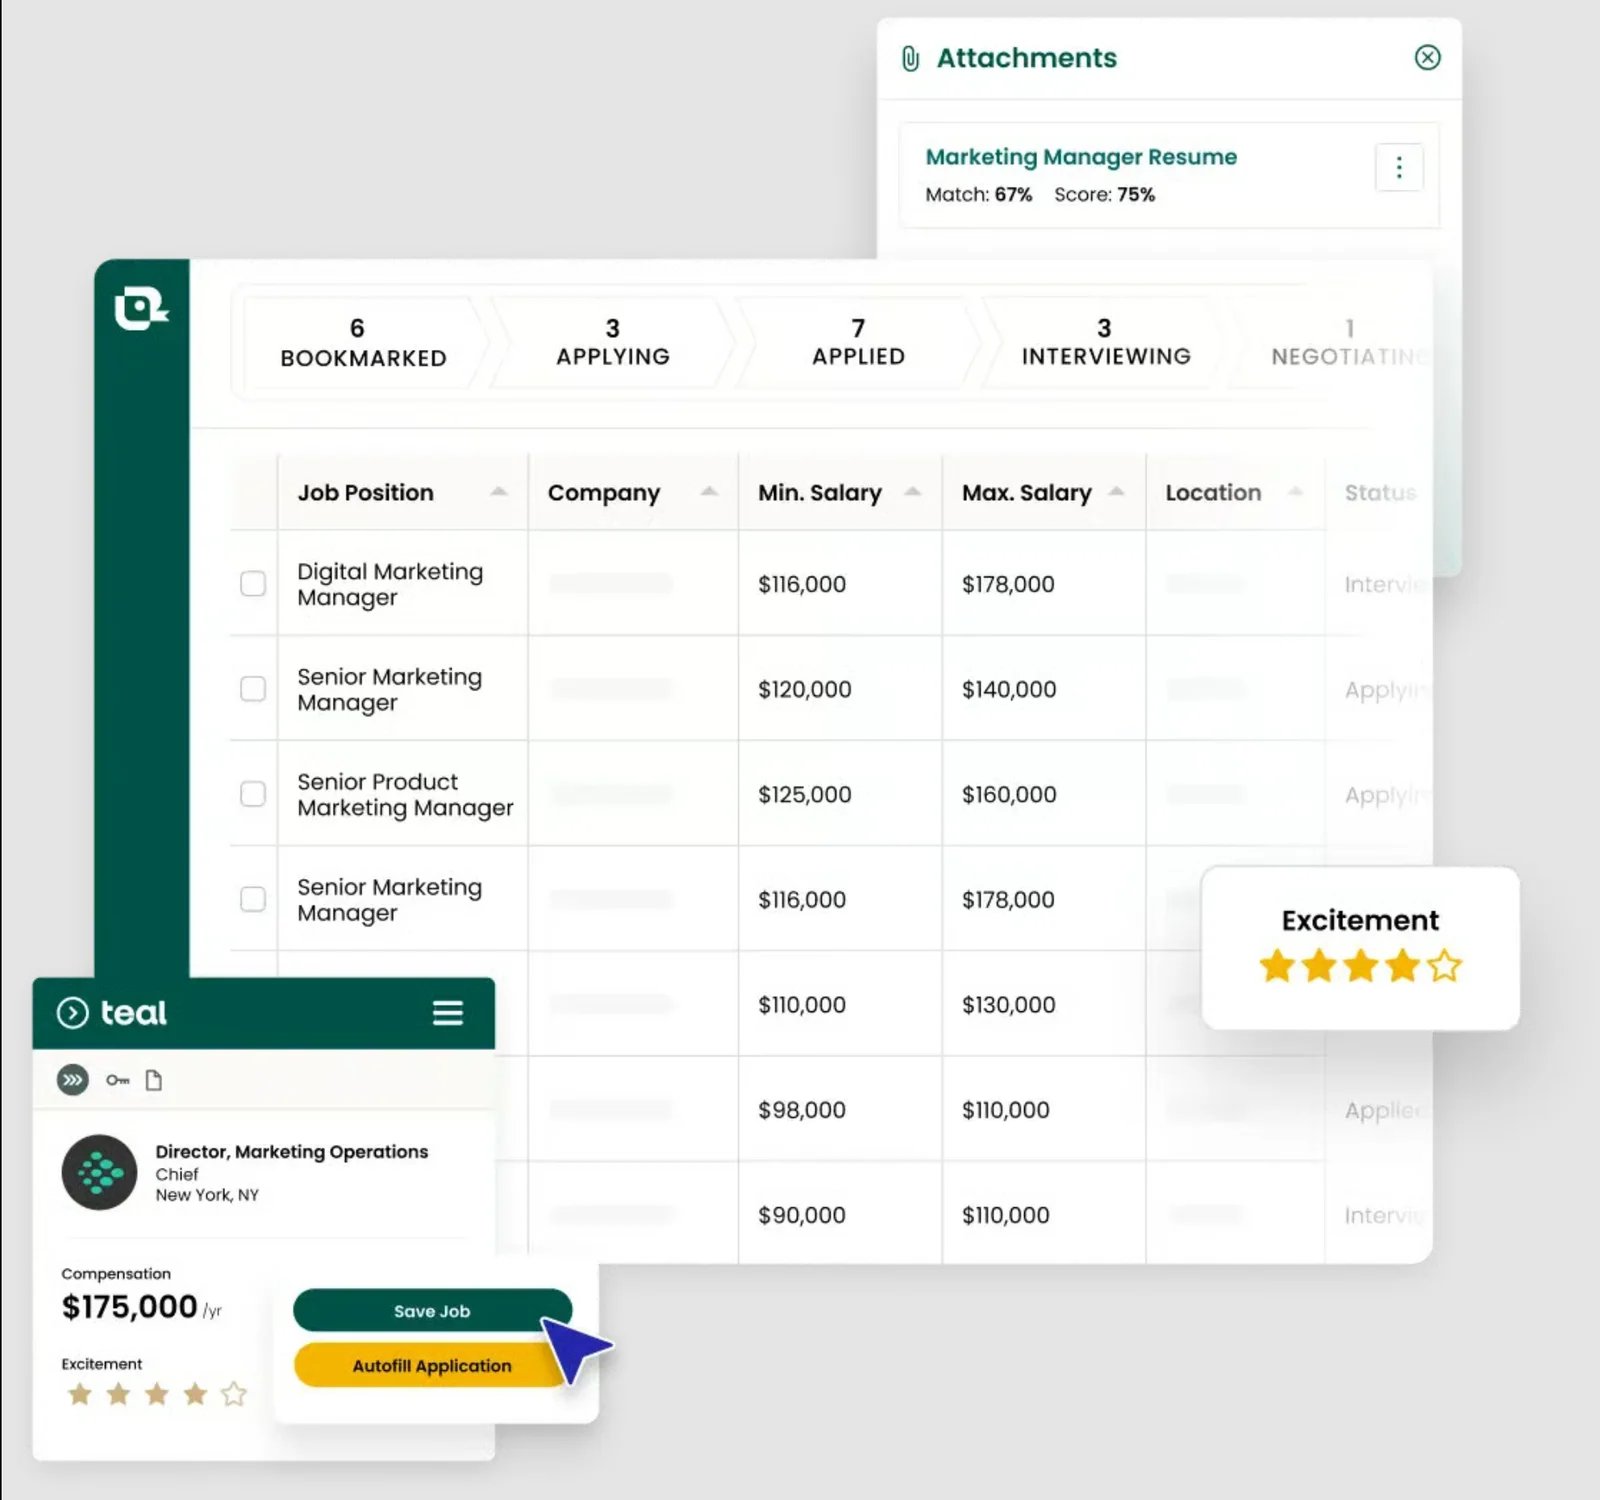
Task: Click the $175,000 compensation value
Action: coord(129,1307)
